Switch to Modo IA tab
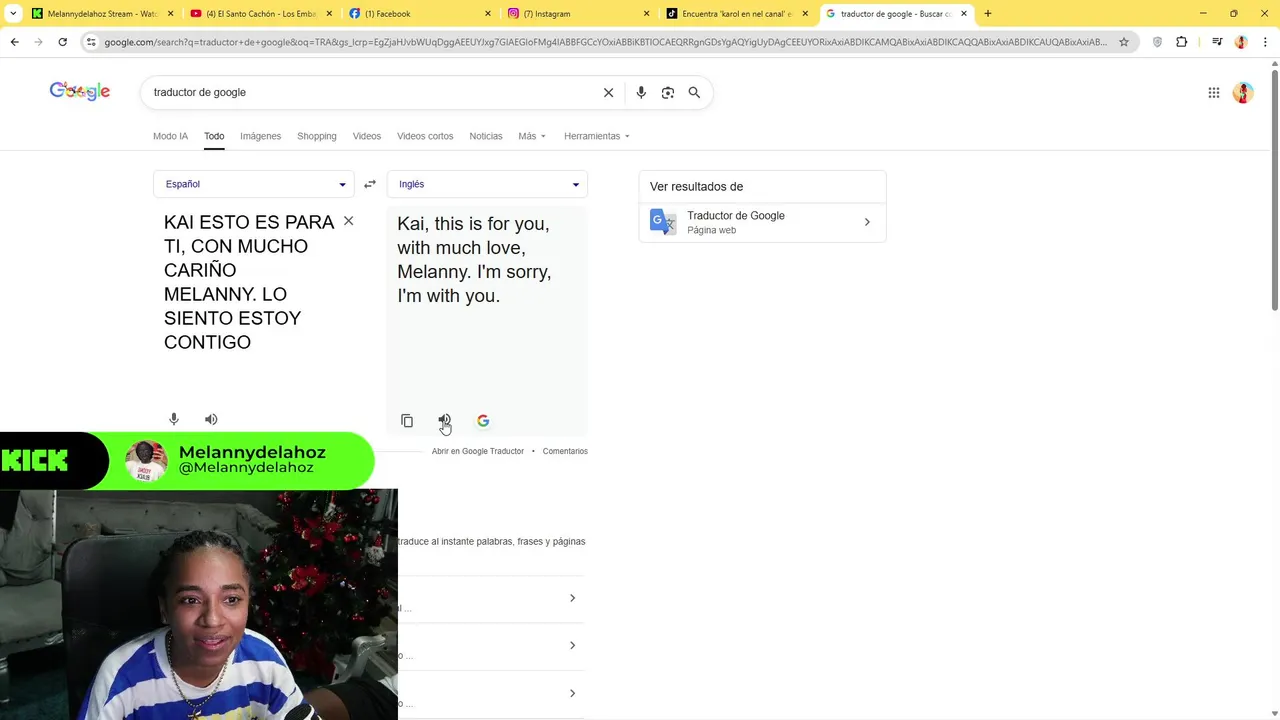1280x720 pixels. [170, 136]
